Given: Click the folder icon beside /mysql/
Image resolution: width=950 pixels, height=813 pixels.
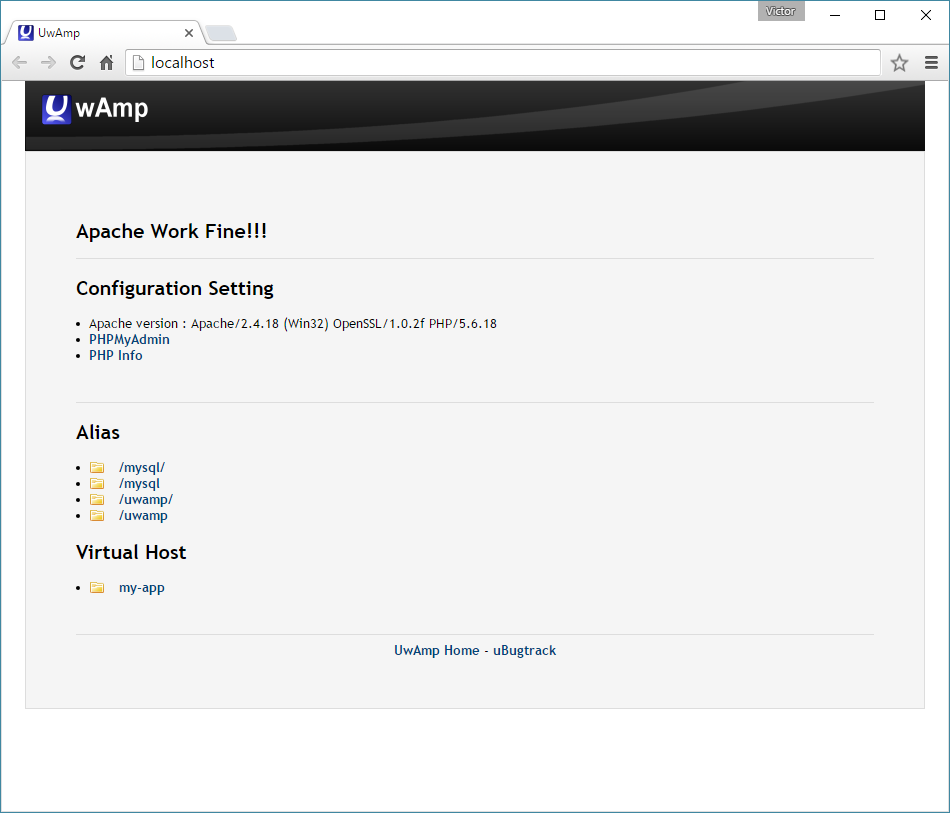Looking at the screenshot, I should coord(97,467).
